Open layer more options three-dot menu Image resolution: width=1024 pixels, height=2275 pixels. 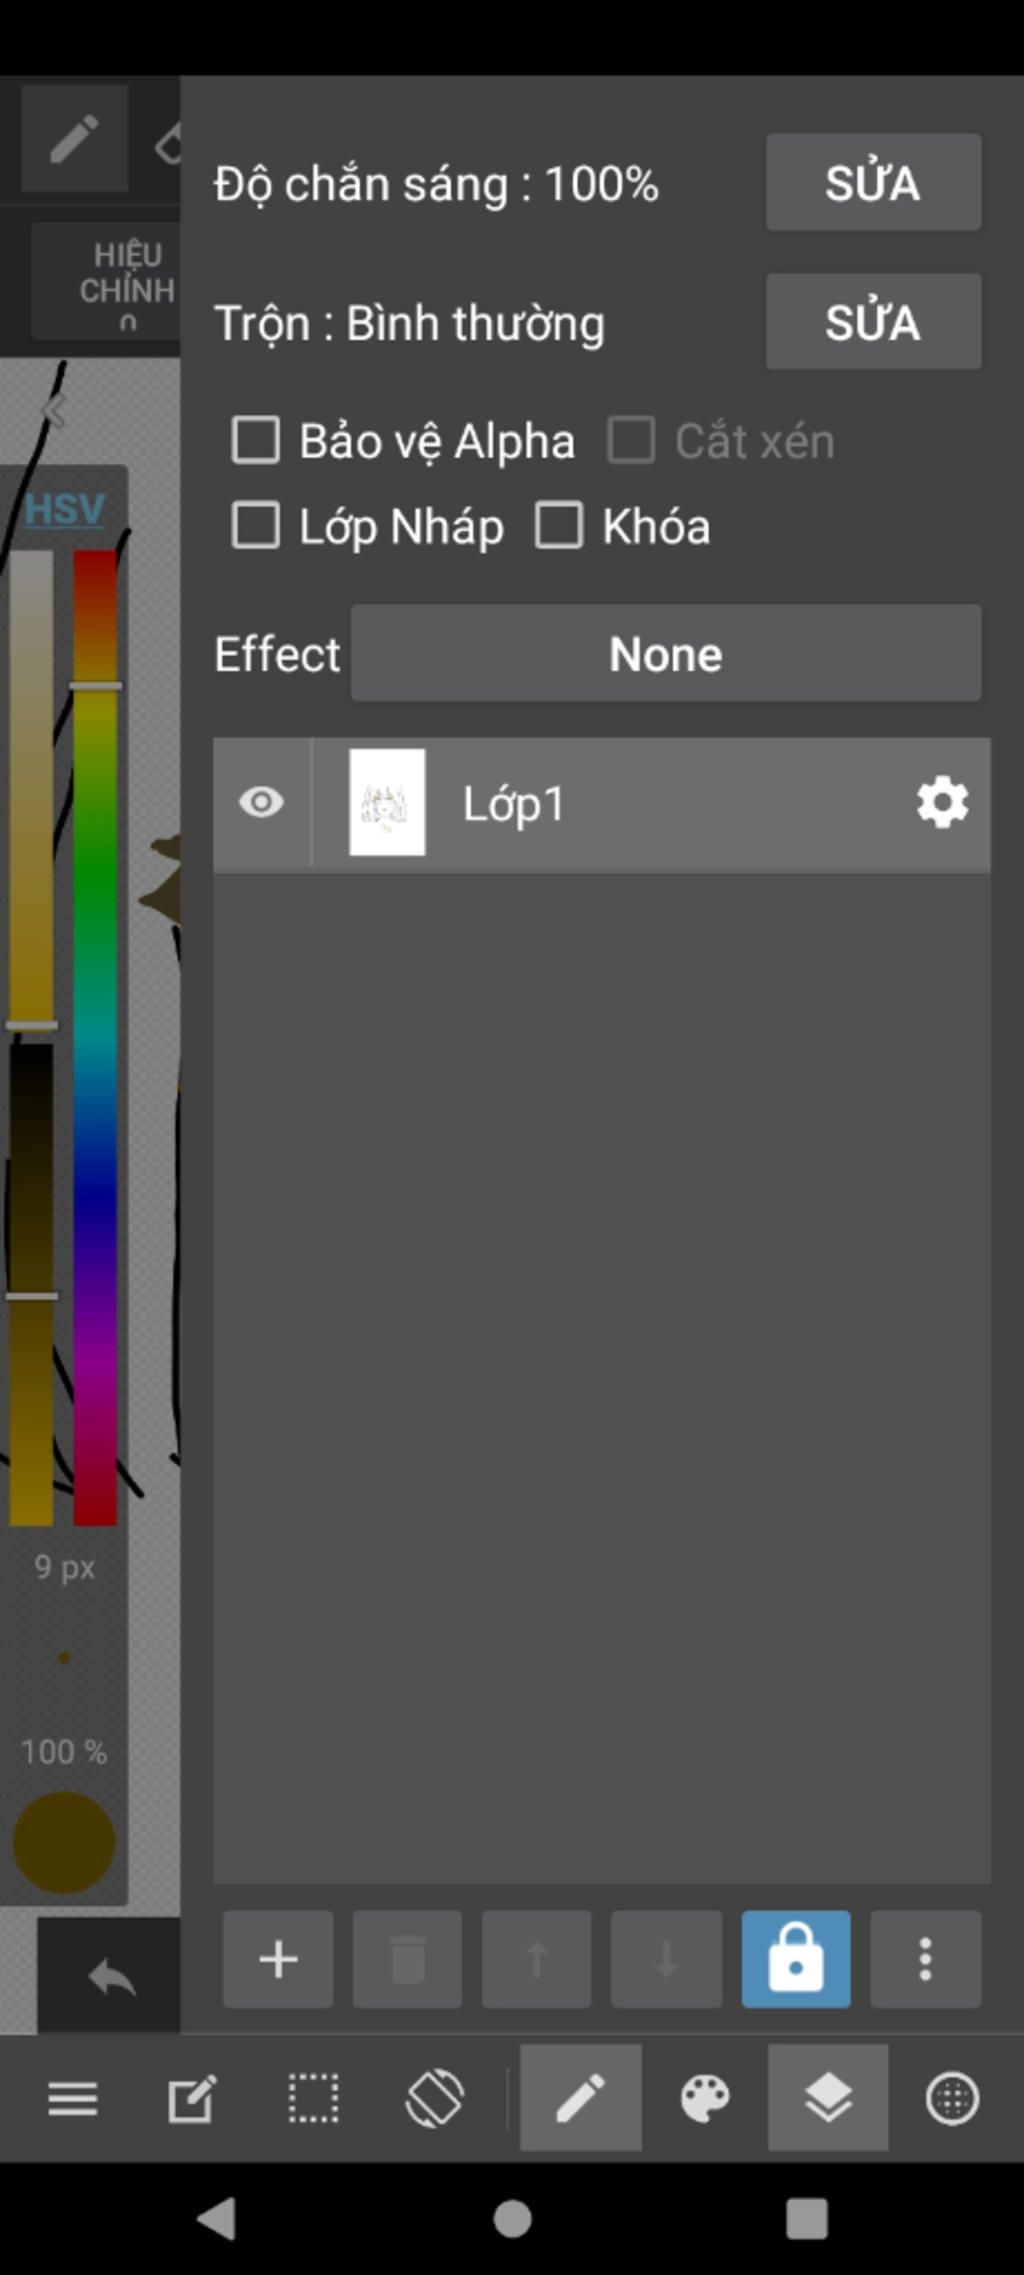point(926,1959)
